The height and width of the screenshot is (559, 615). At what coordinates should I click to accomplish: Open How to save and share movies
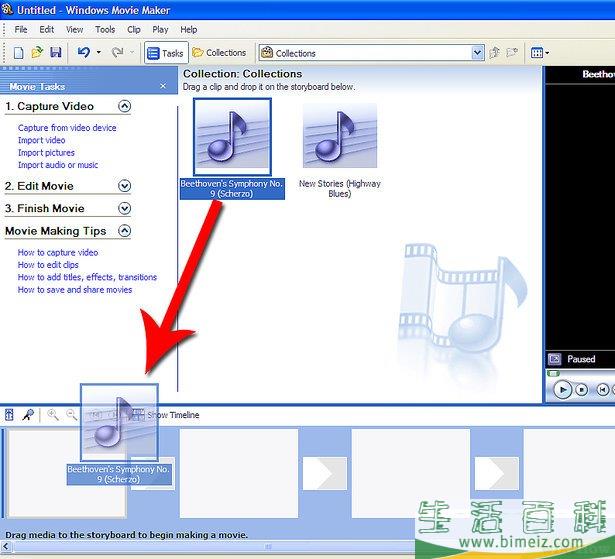click(75, 290)
